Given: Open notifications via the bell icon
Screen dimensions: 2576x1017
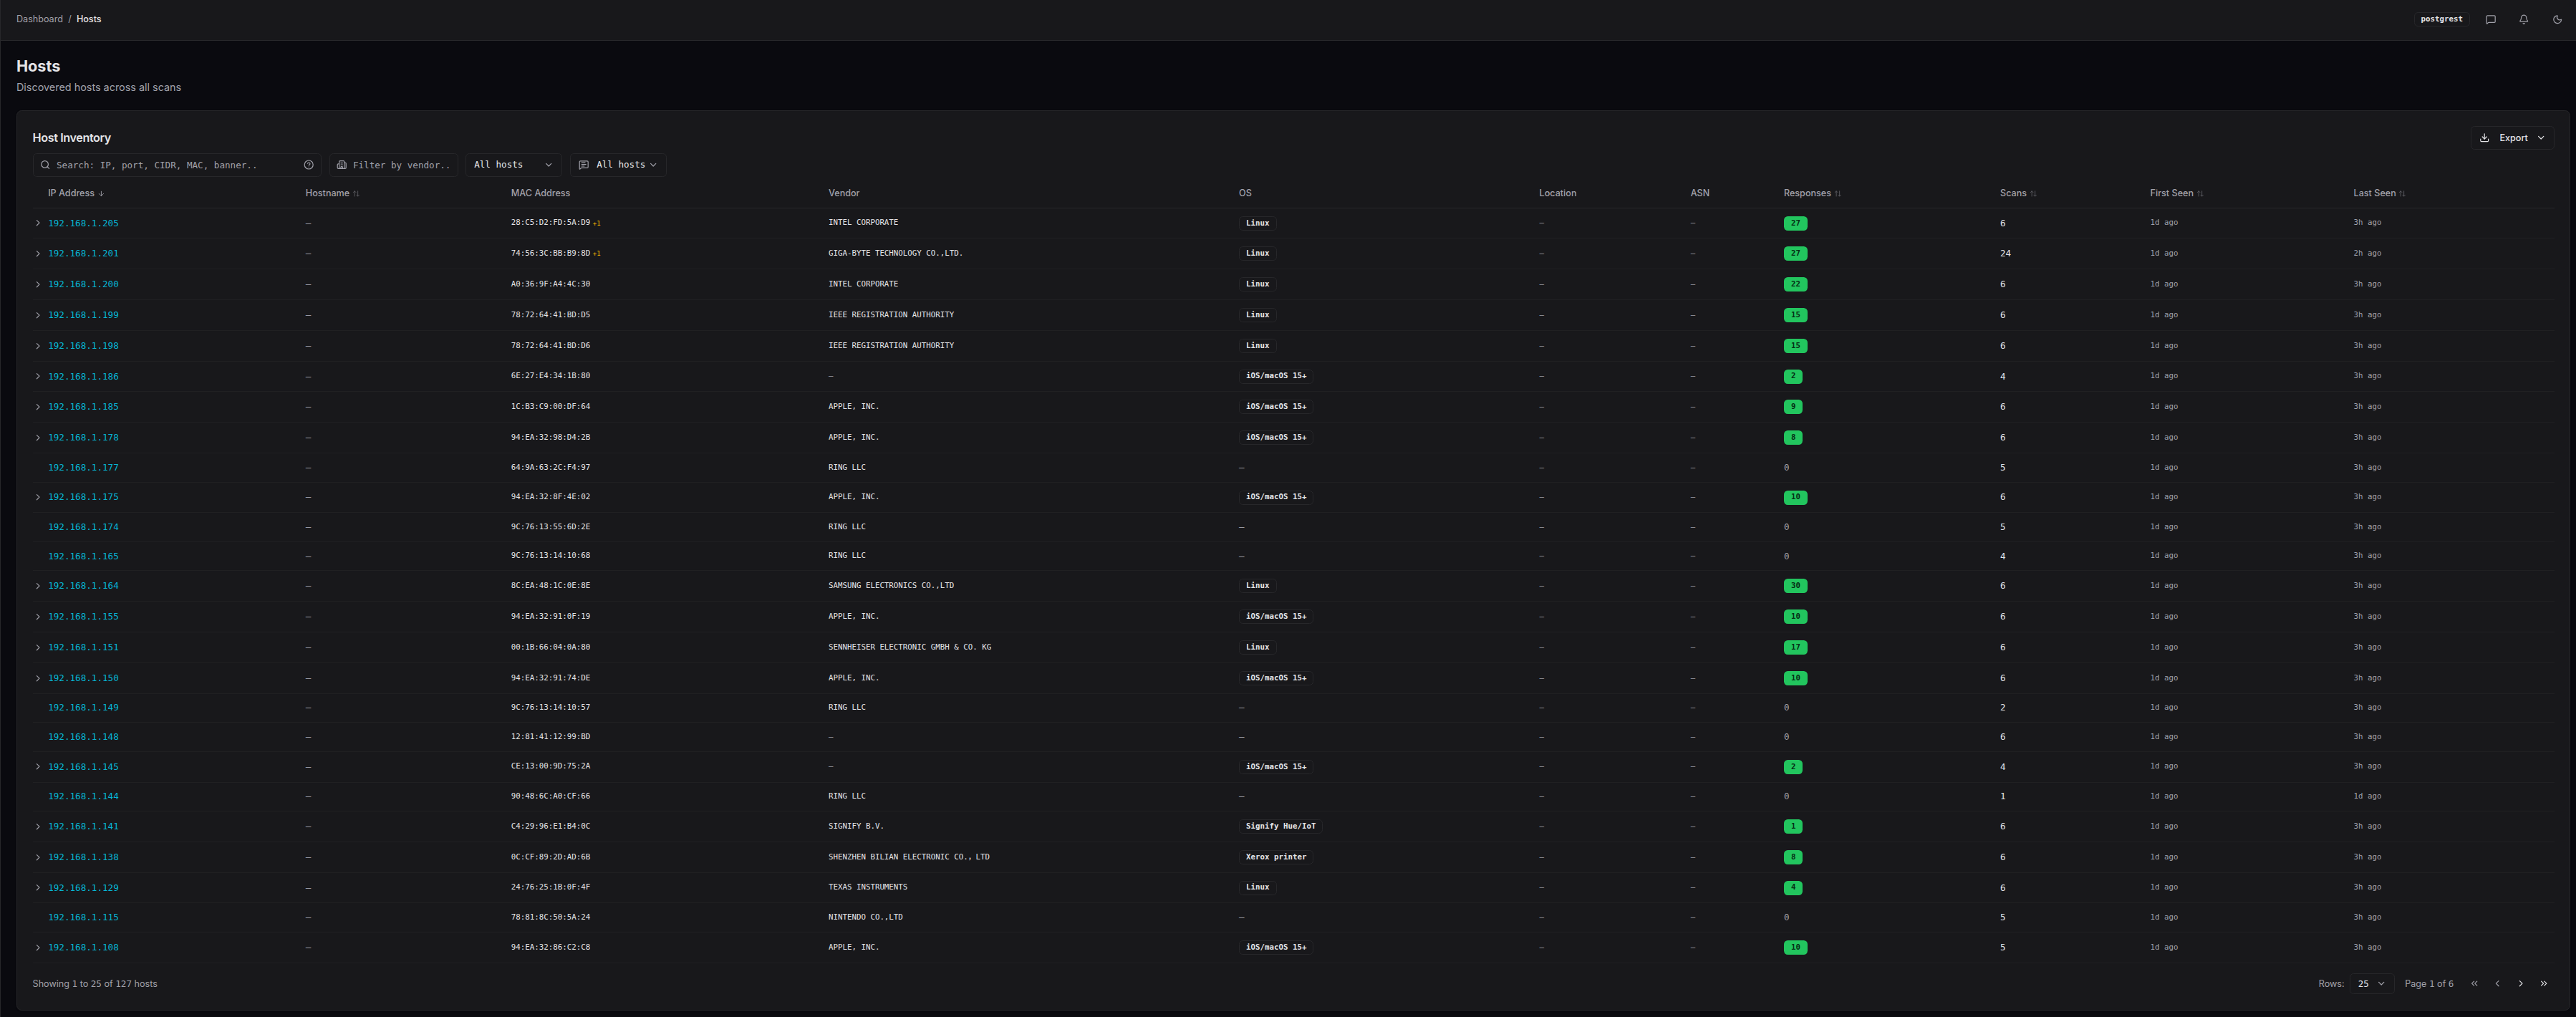Looking at the screenshot, I should coord(2523,19).
